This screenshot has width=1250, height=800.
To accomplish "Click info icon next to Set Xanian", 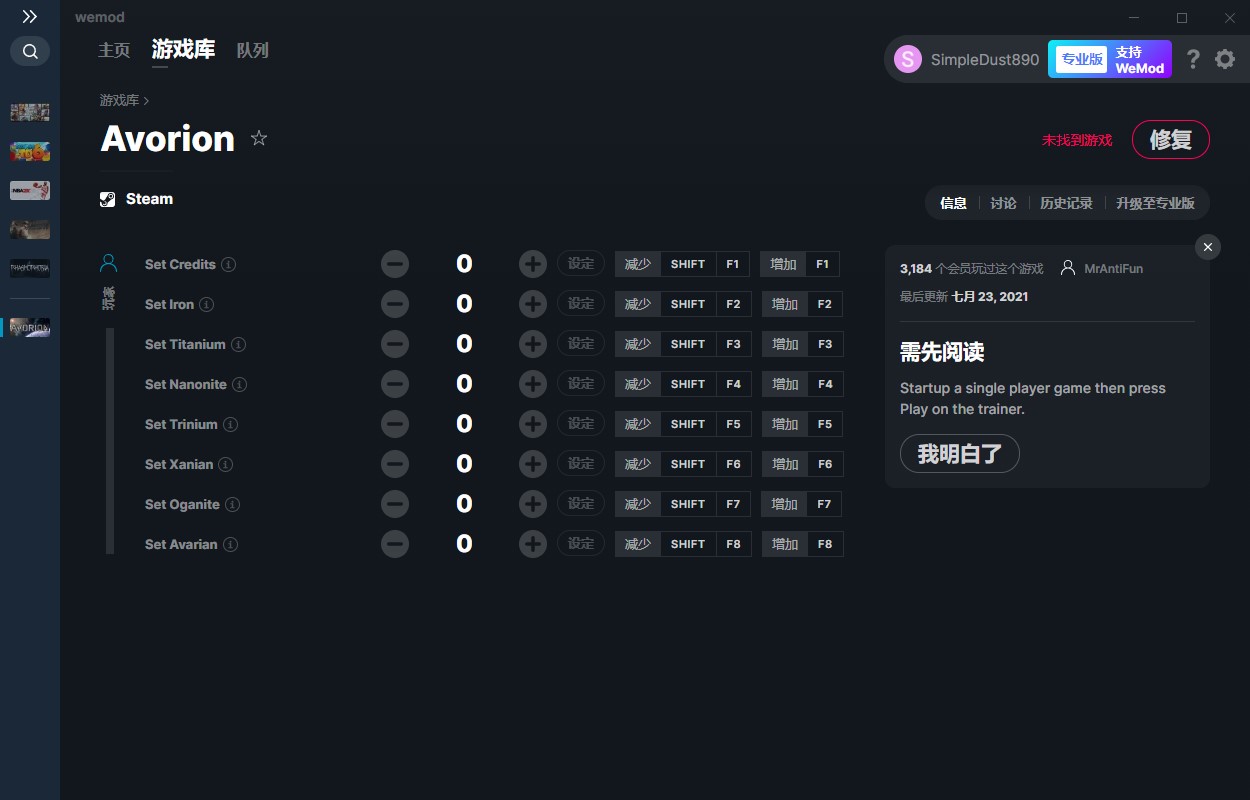I will coord(226,465).
